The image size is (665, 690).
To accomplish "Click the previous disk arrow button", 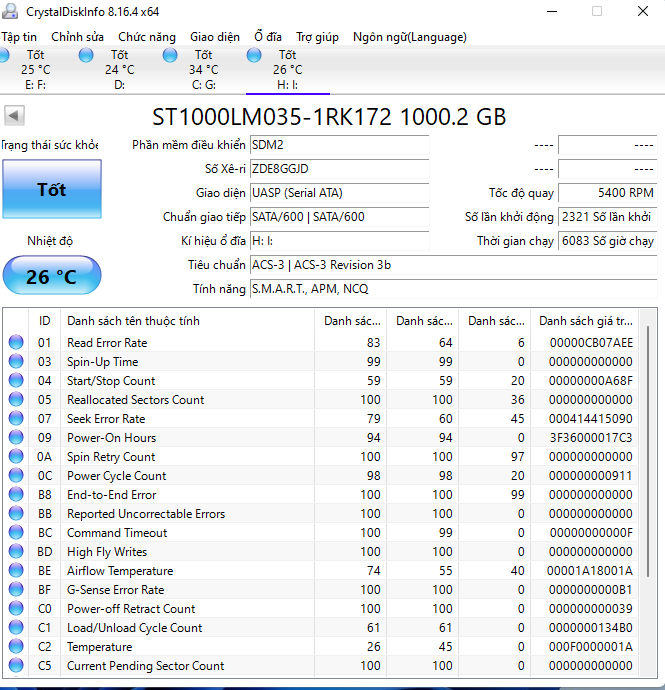I will click(14, 116).
